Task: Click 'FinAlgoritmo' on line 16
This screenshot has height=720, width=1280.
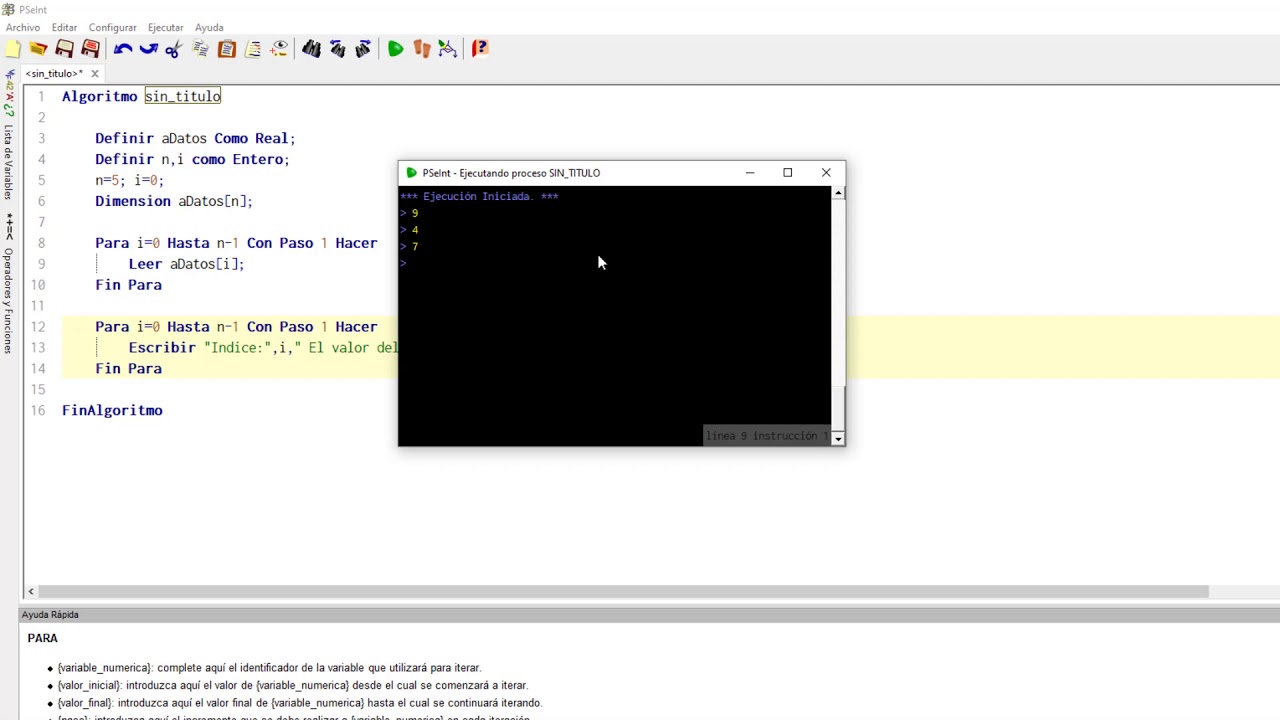Action: (x=112, y=411)
